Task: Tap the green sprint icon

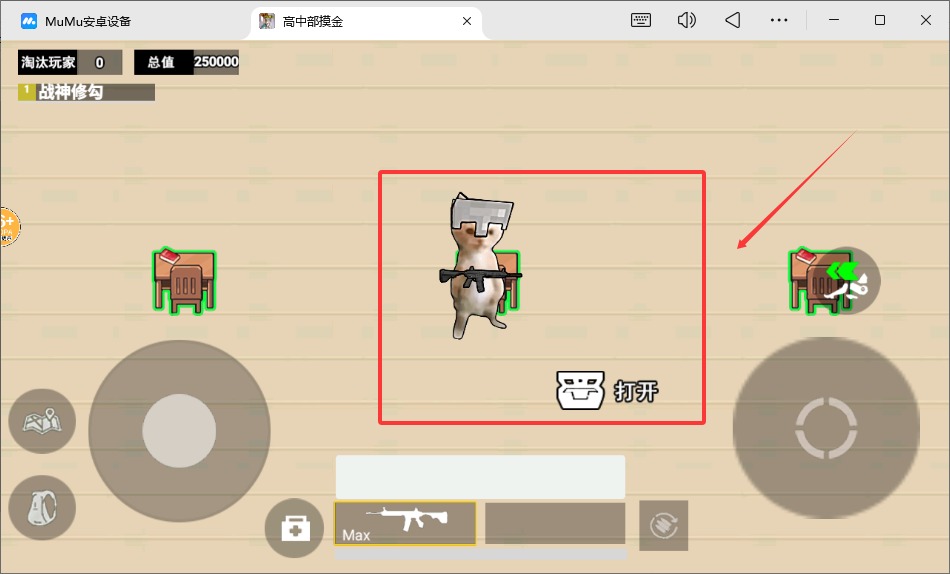Action: tap(846, 280)
